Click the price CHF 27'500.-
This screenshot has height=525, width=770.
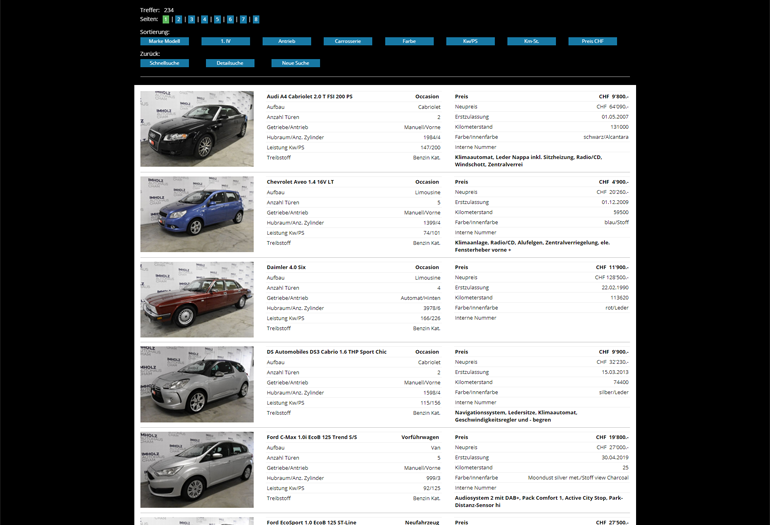(612, 522)
